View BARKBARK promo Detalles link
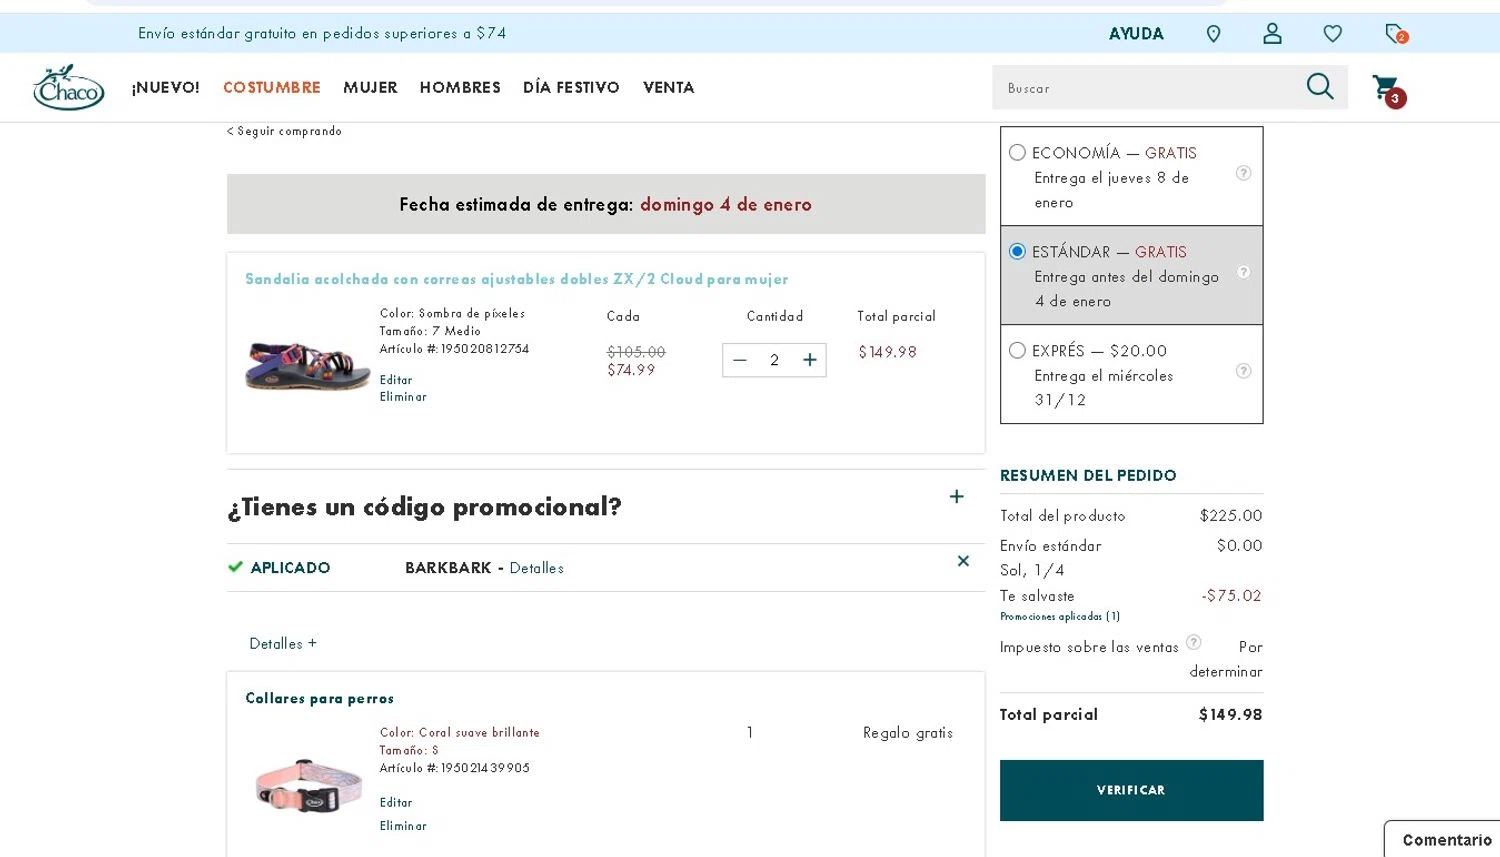Screen dimensions: 1500x857 [537, 568]
